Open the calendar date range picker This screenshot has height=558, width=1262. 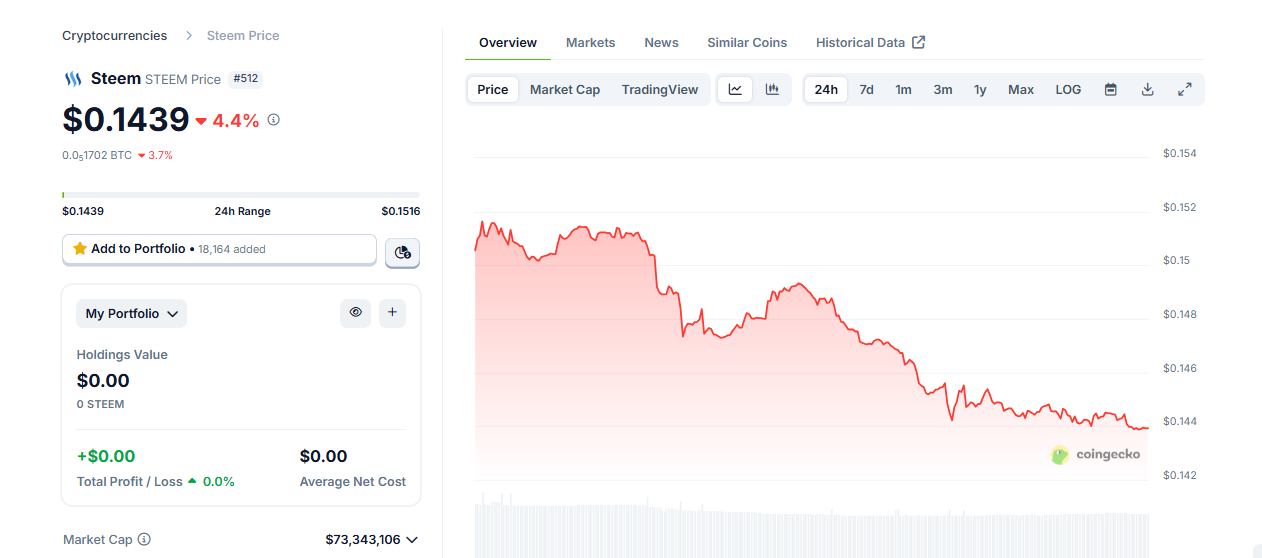point(1110,89)
